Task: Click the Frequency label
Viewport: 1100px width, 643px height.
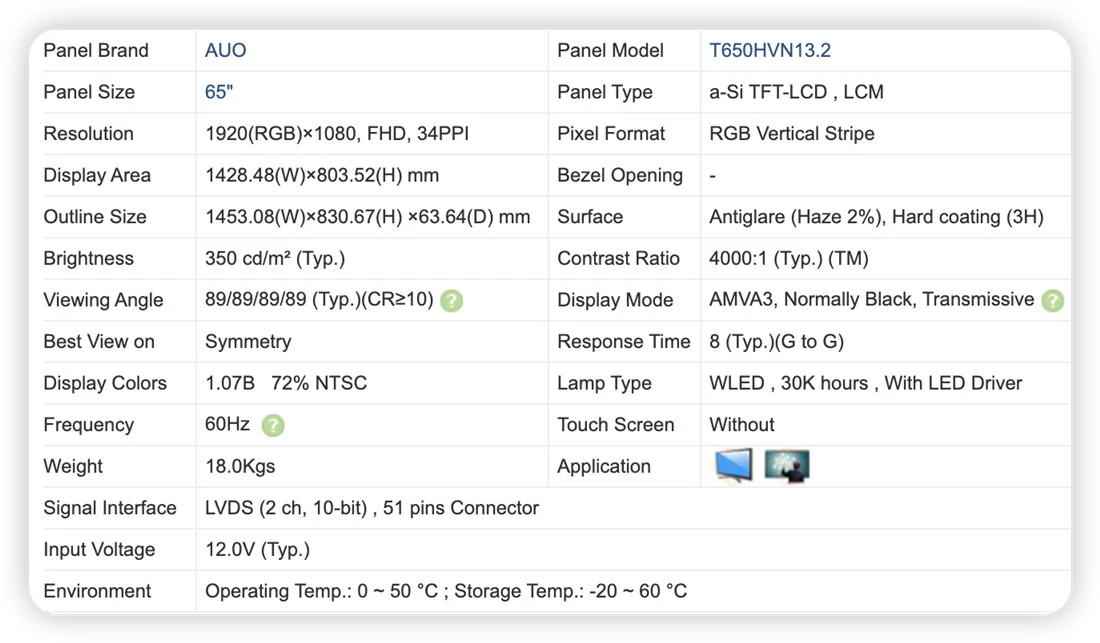Action: pyautogui.click(x=88, y=425)
